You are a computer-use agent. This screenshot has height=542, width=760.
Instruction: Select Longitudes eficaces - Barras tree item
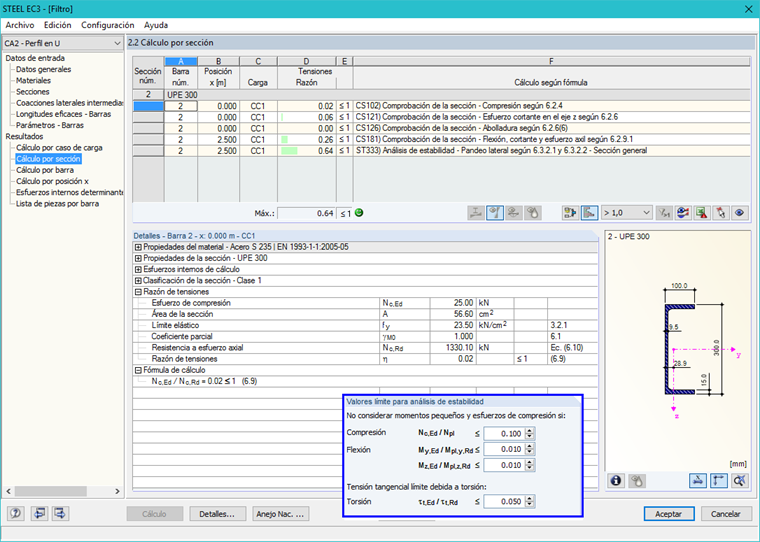coord(63,114)
